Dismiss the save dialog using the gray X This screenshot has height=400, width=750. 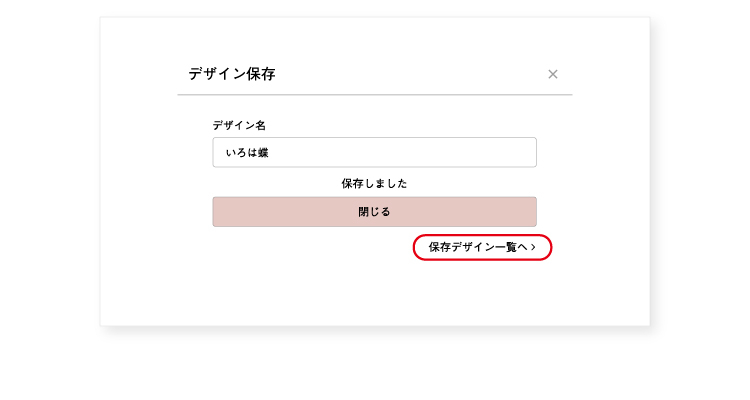553,74
